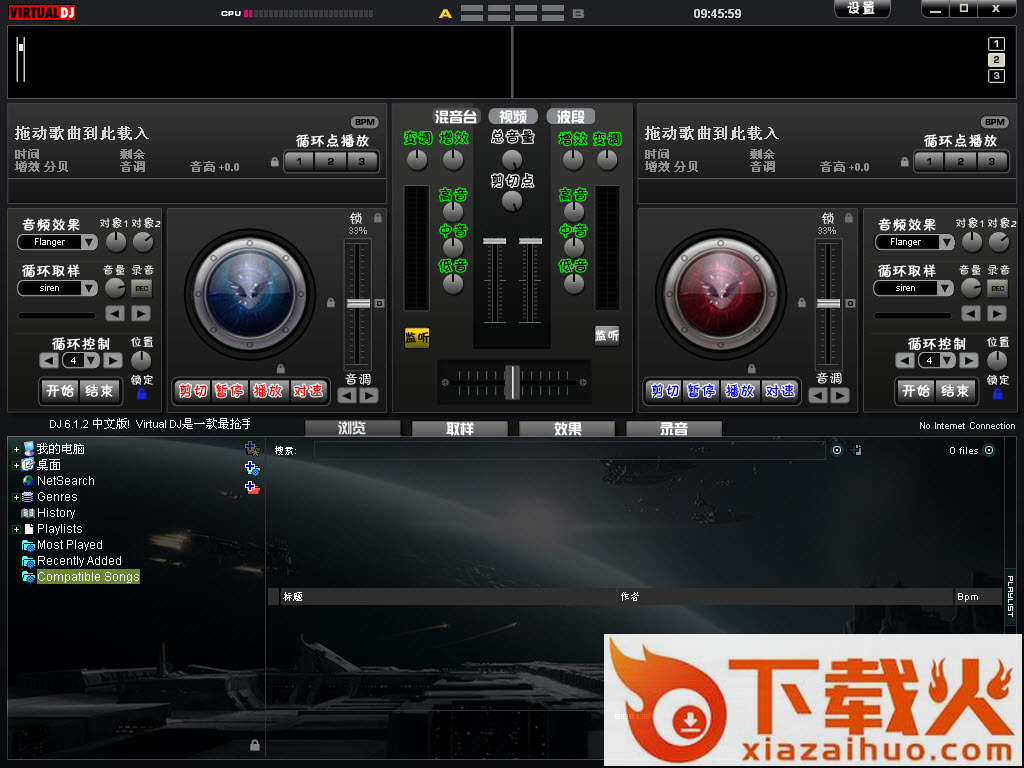
Task: Select Compatible Songs folder
Action: coord(88,577)
